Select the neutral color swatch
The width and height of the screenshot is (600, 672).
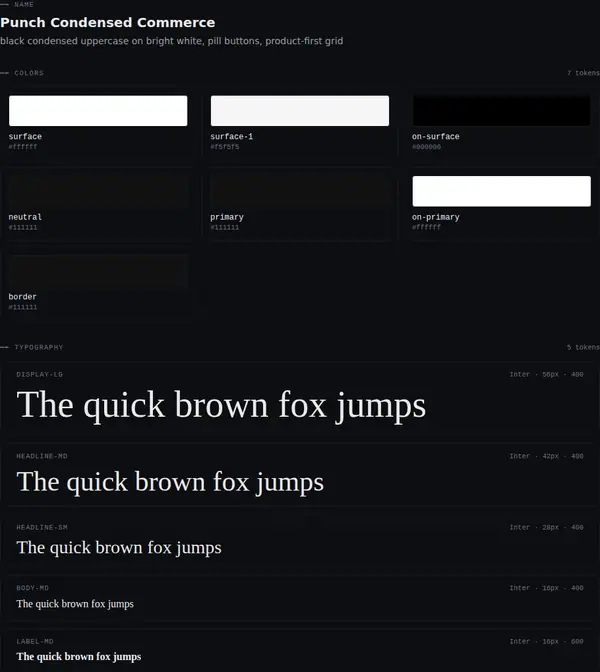[x=98, y=191]
